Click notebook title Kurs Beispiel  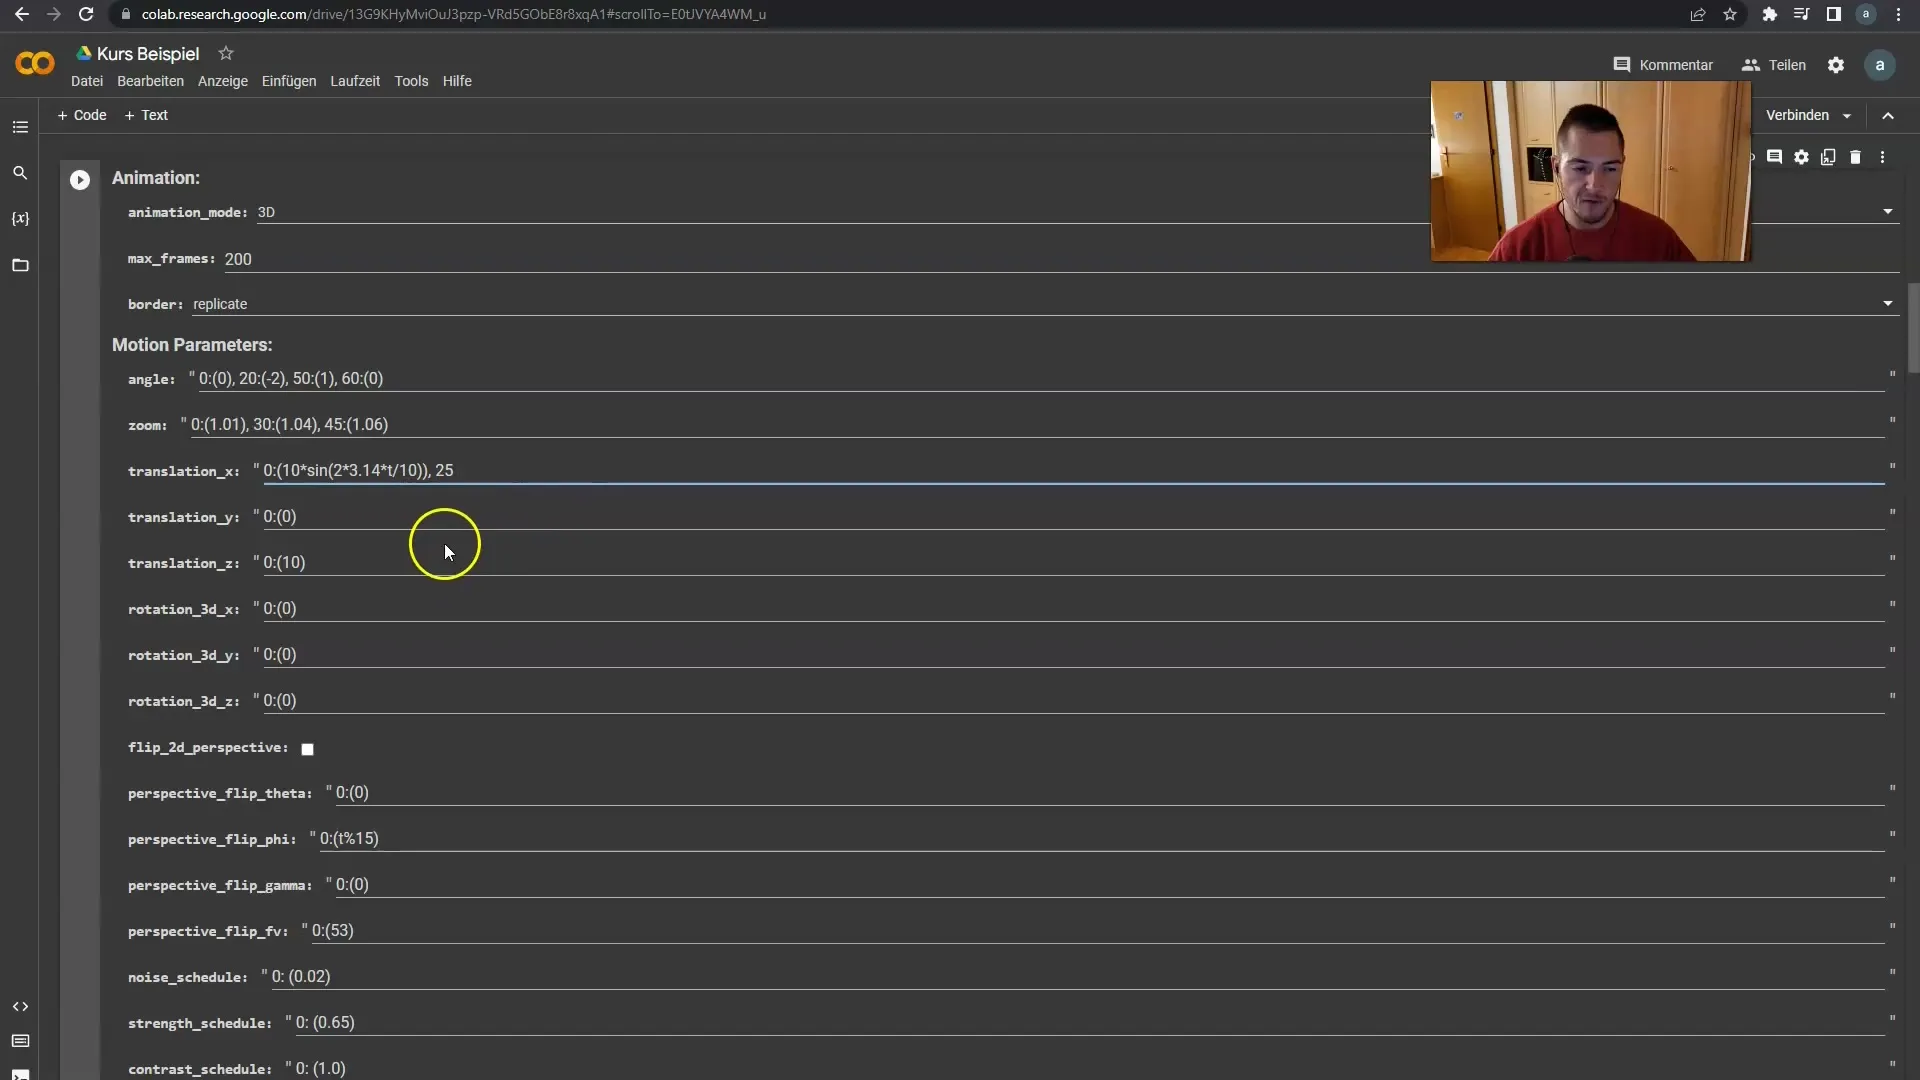click(148, 54)
